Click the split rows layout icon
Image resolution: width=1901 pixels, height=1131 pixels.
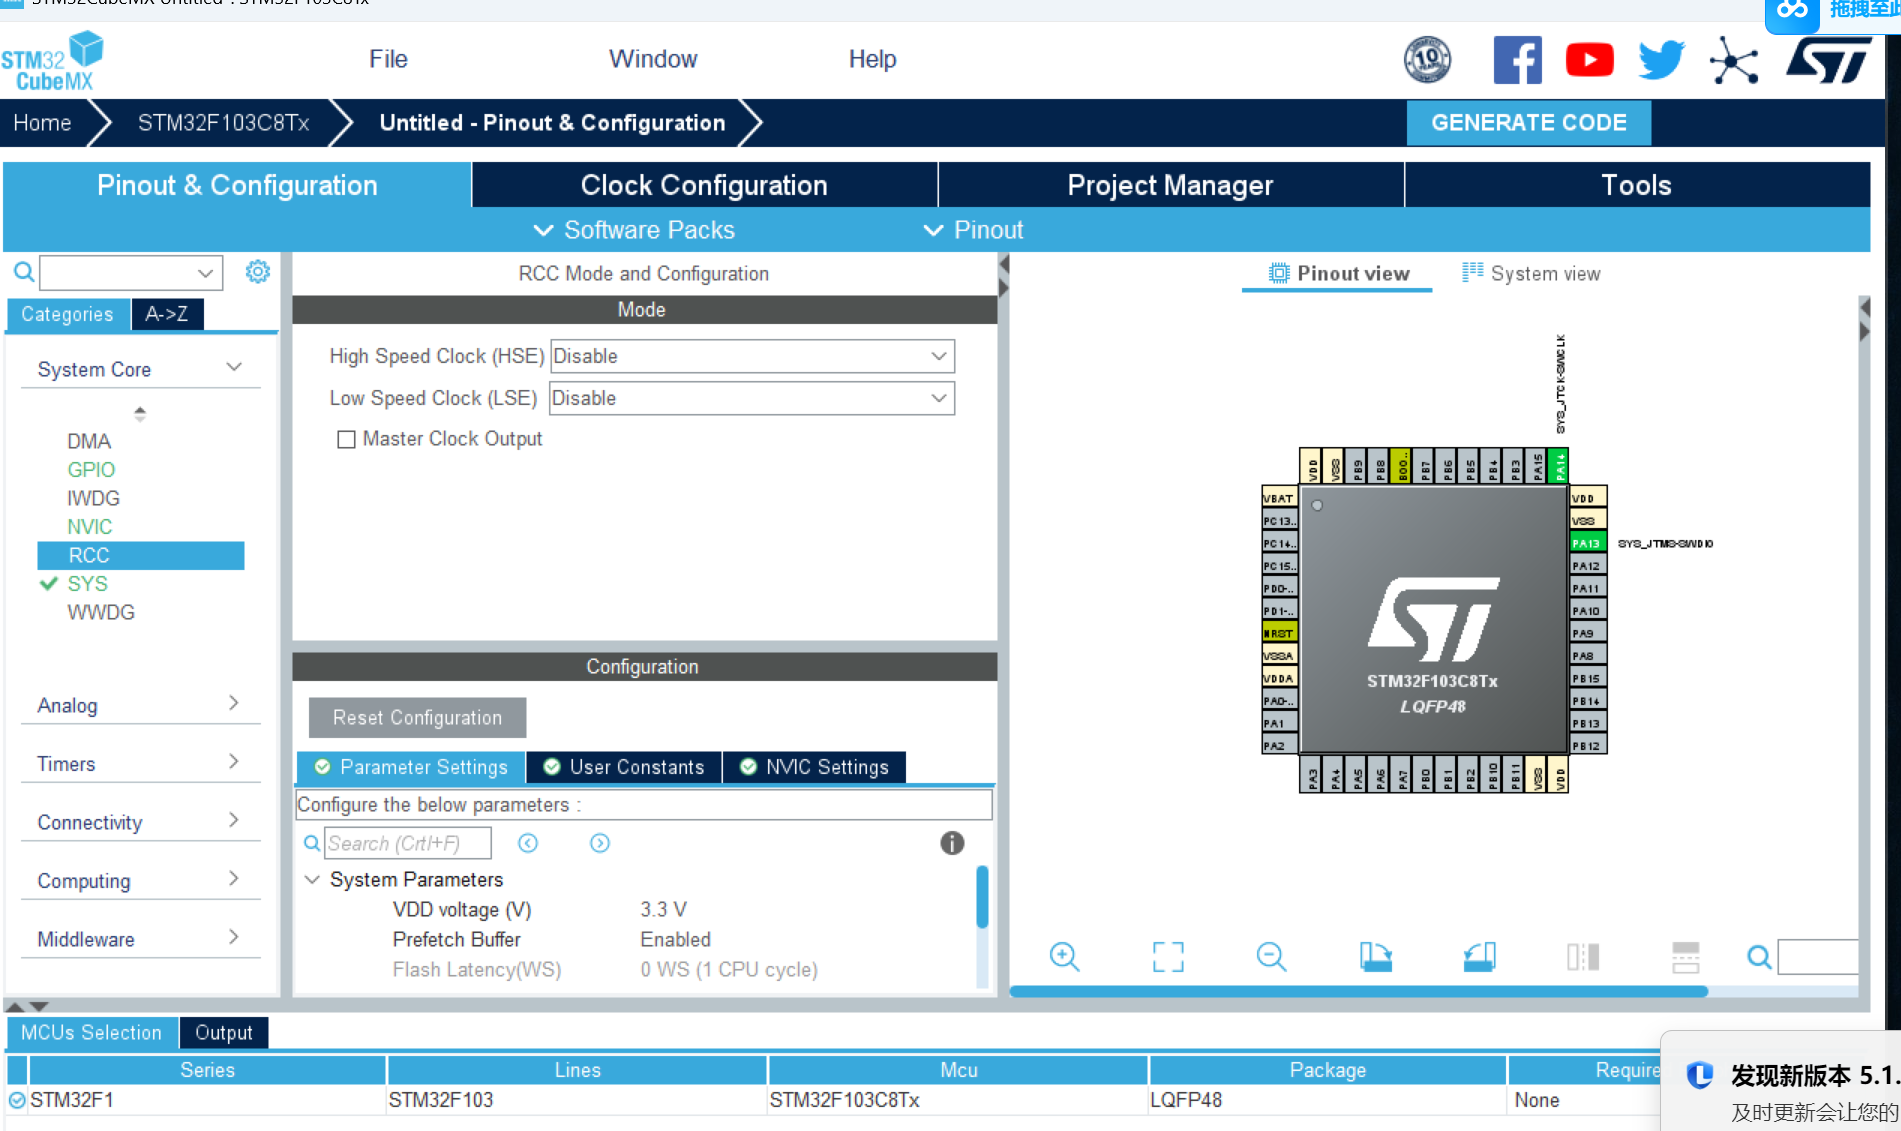tap(1686, 957)
